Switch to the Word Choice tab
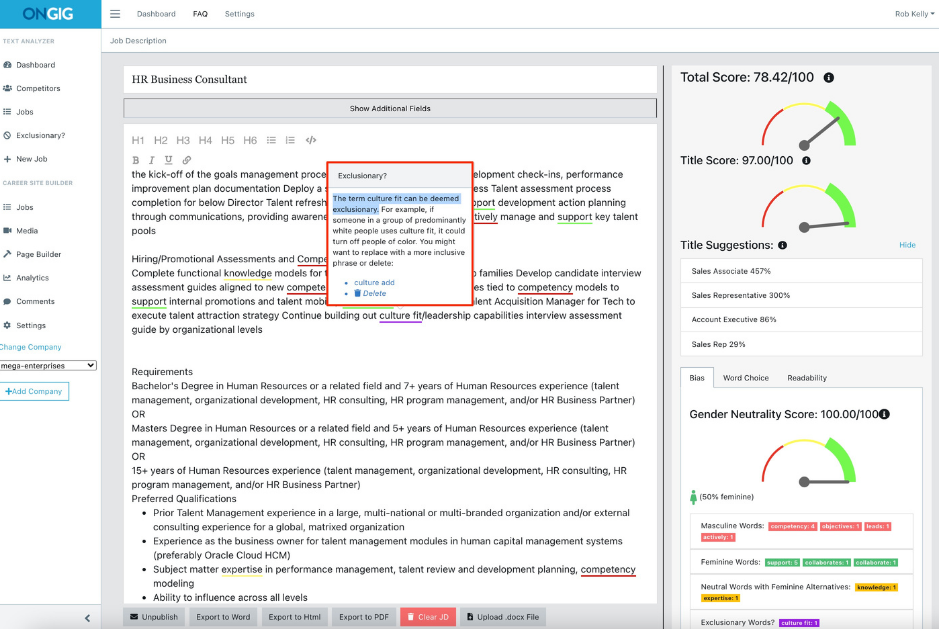Image resolution: width=939 pixels, height=629 pixels. 746,378
